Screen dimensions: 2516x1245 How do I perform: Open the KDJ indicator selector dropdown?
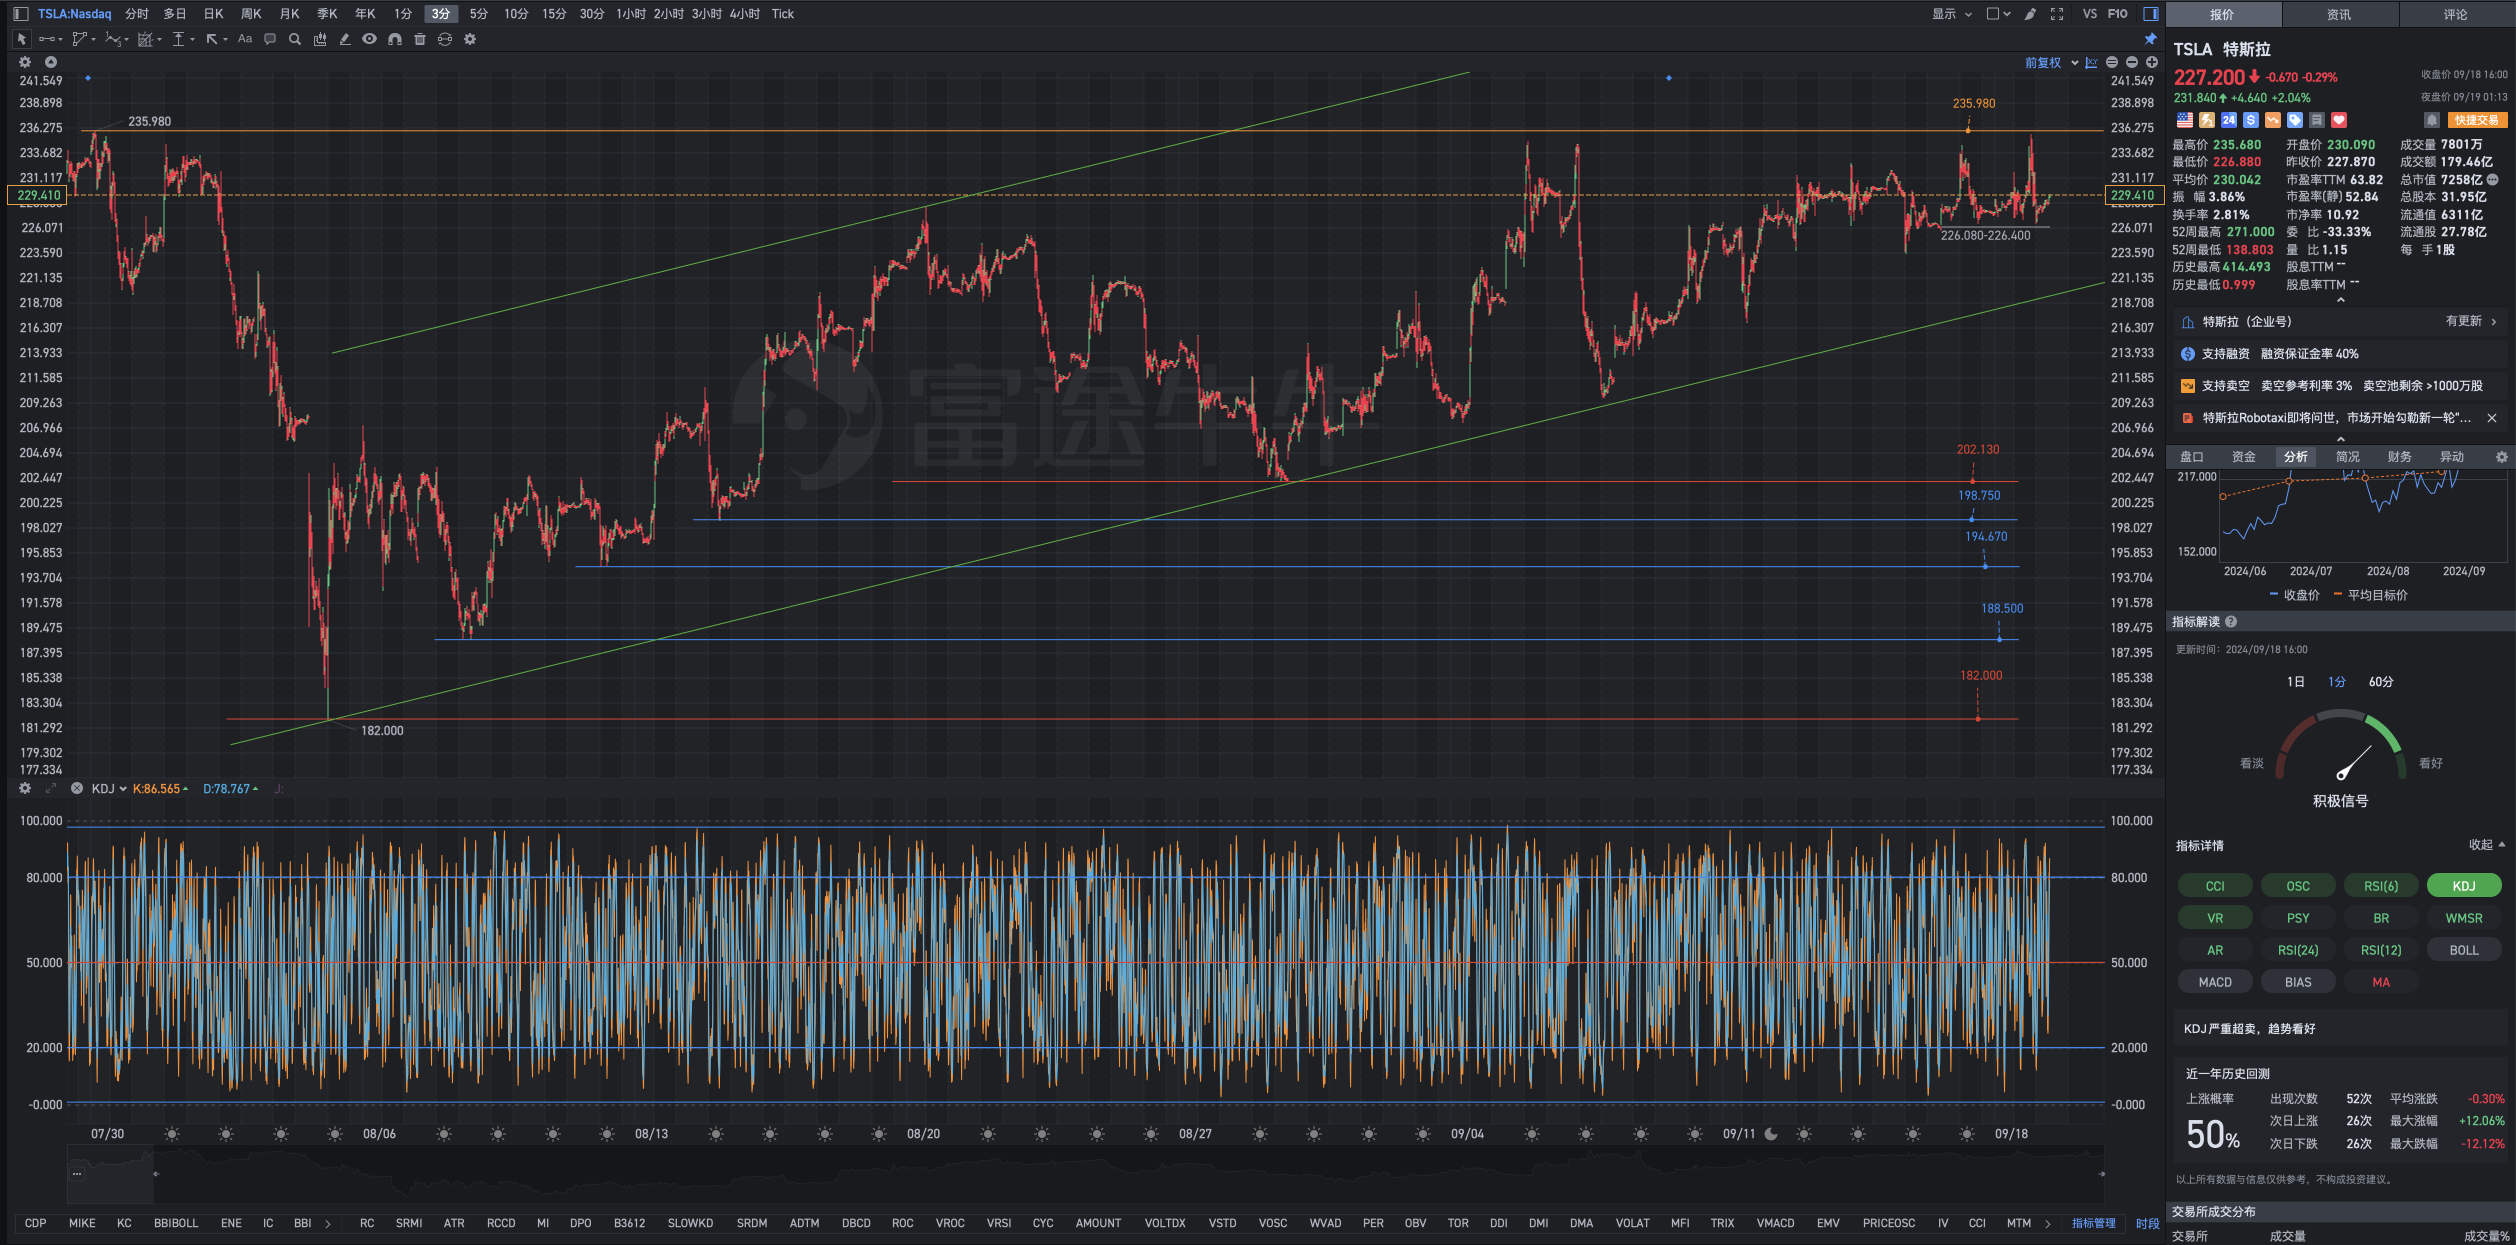[x=109, y=788]
